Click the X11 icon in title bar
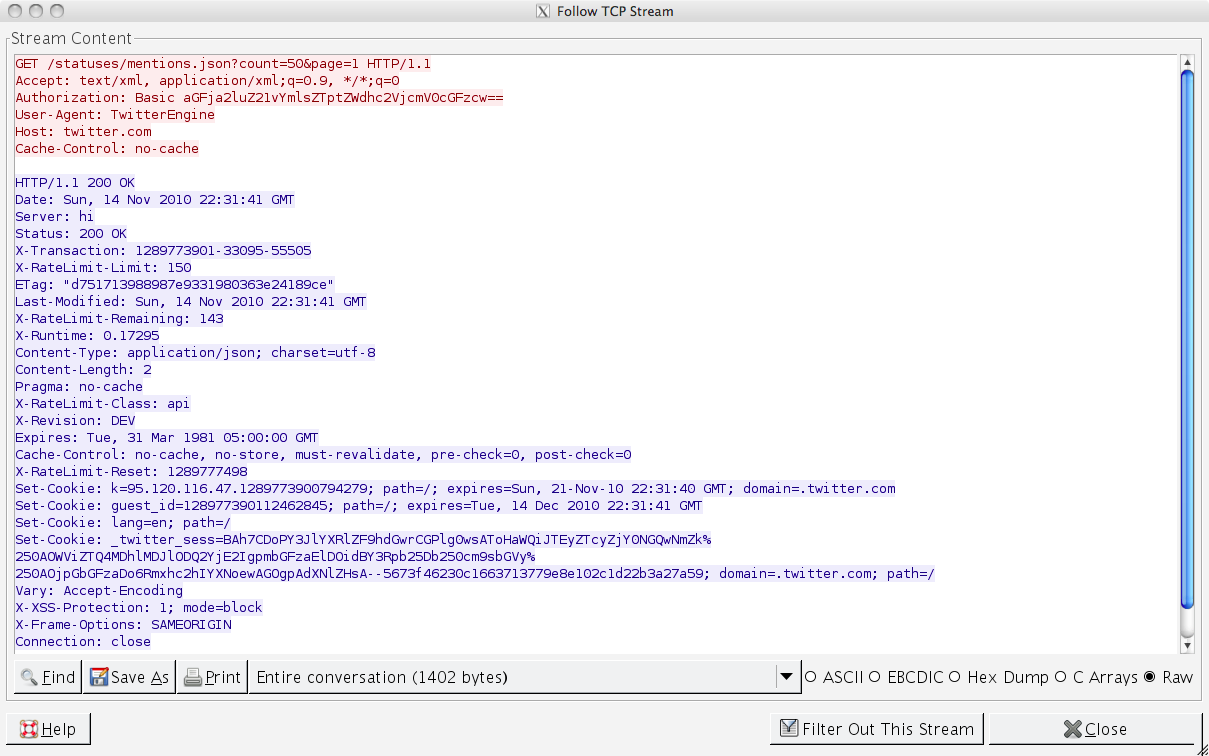This screenshot has height=756, width=1209. (543, 11)
